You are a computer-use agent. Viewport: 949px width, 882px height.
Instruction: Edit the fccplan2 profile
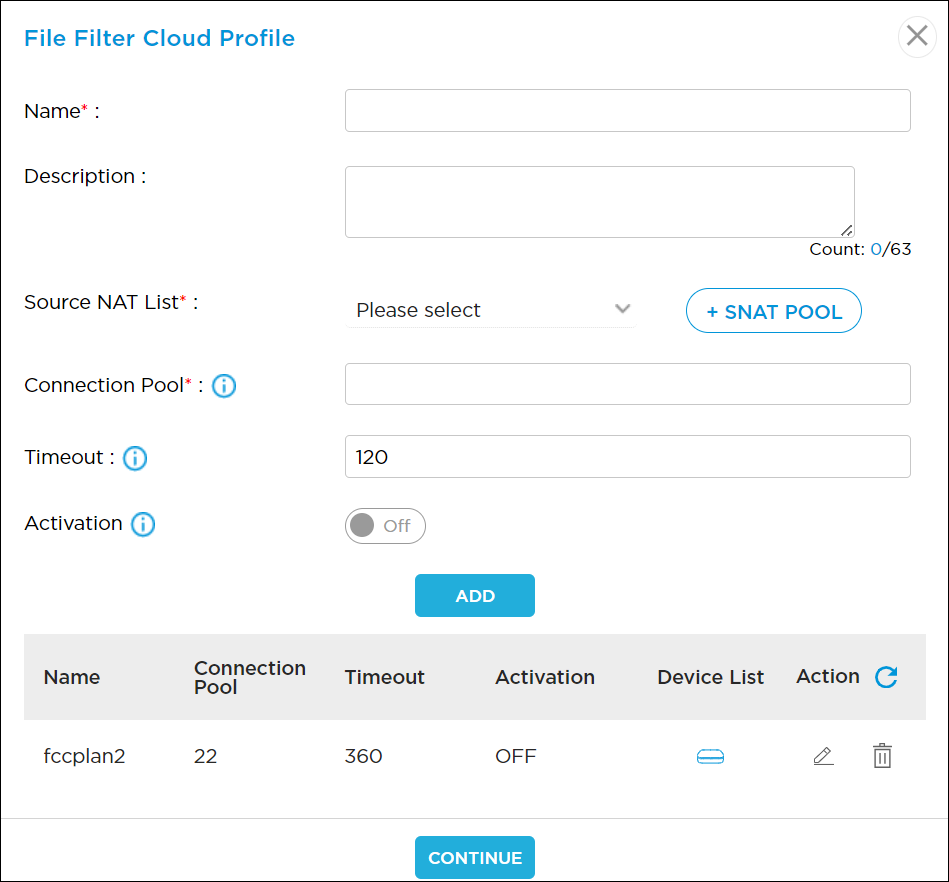tap(823, 756)
